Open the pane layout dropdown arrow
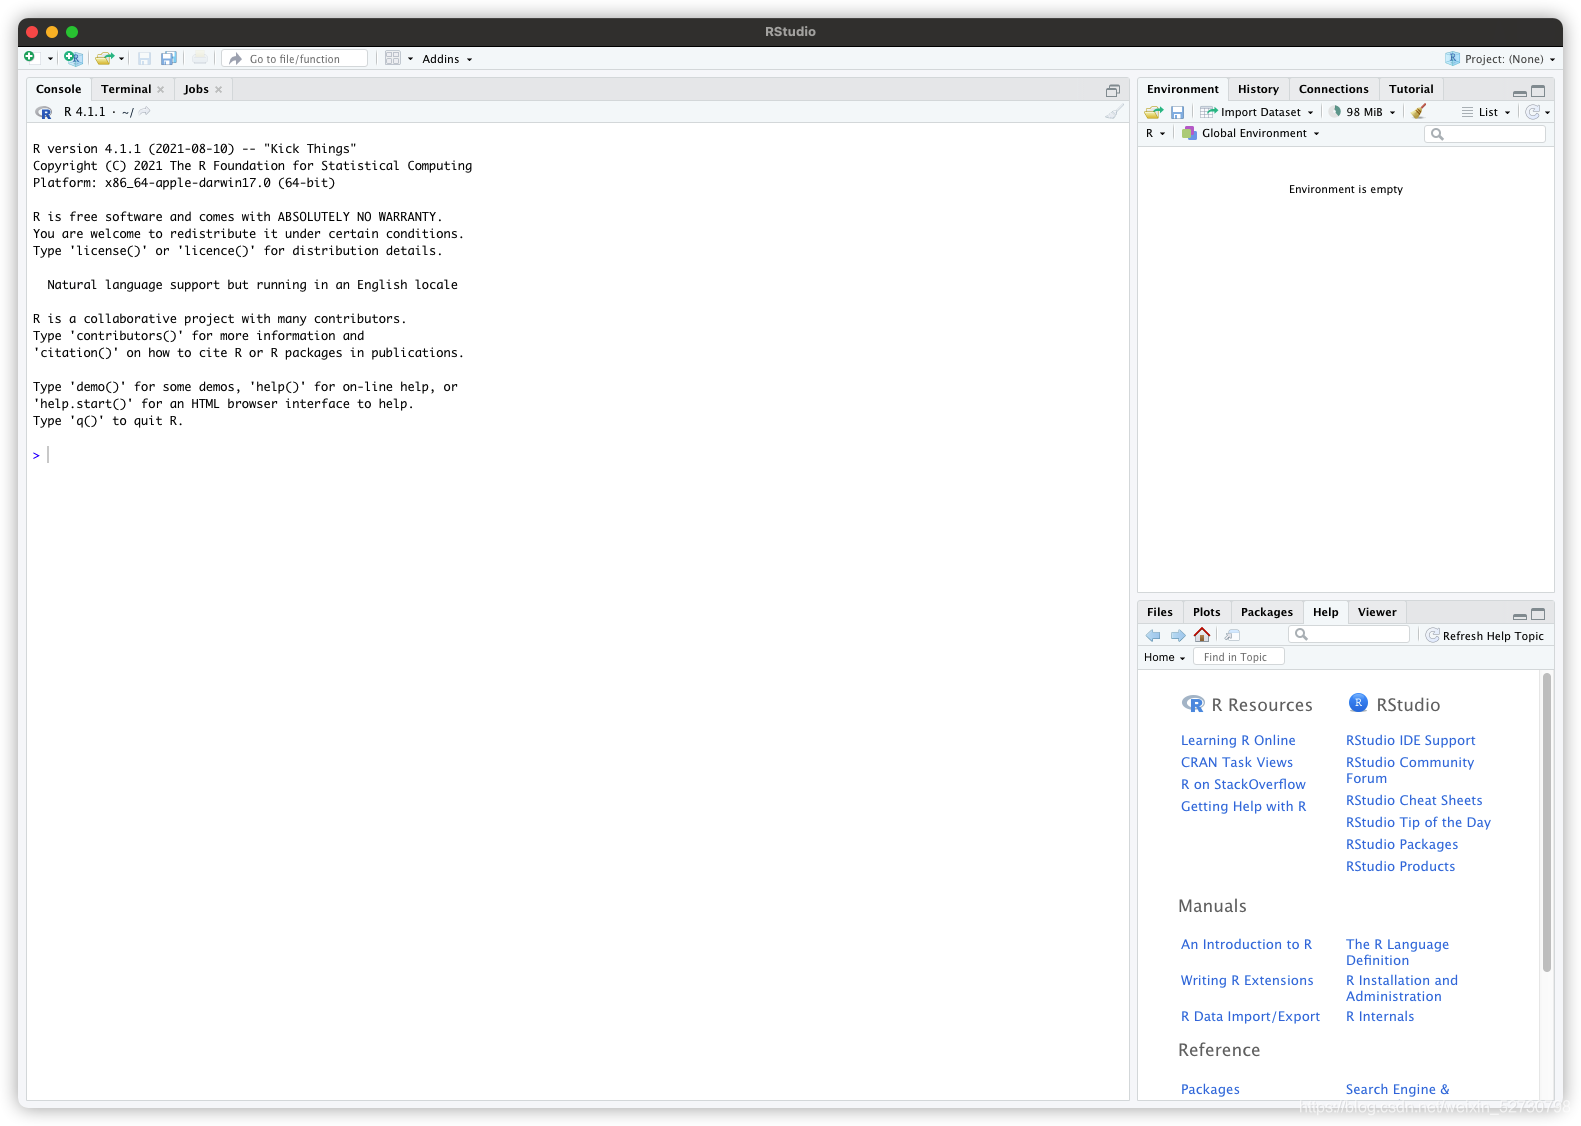This screenshot has width=1581, height=1126. tap(410, 59)
